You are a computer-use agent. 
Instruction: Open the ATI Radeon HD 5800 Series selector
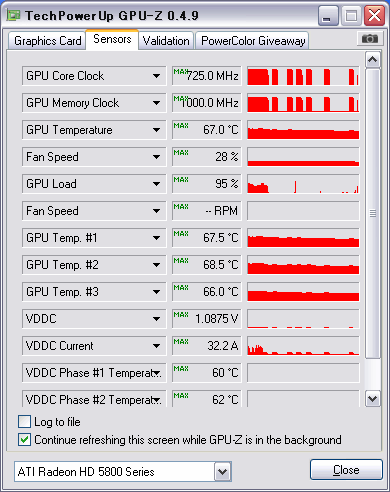(x=123, y=472)
